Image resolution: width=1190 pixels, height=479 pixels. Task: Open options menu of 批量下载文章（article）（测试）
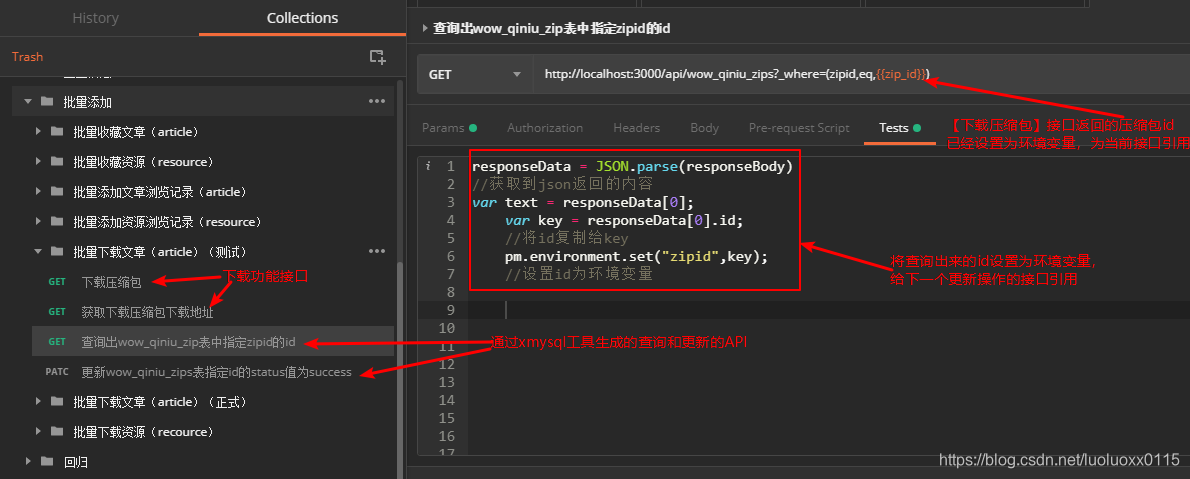click(x=376, y=251)
